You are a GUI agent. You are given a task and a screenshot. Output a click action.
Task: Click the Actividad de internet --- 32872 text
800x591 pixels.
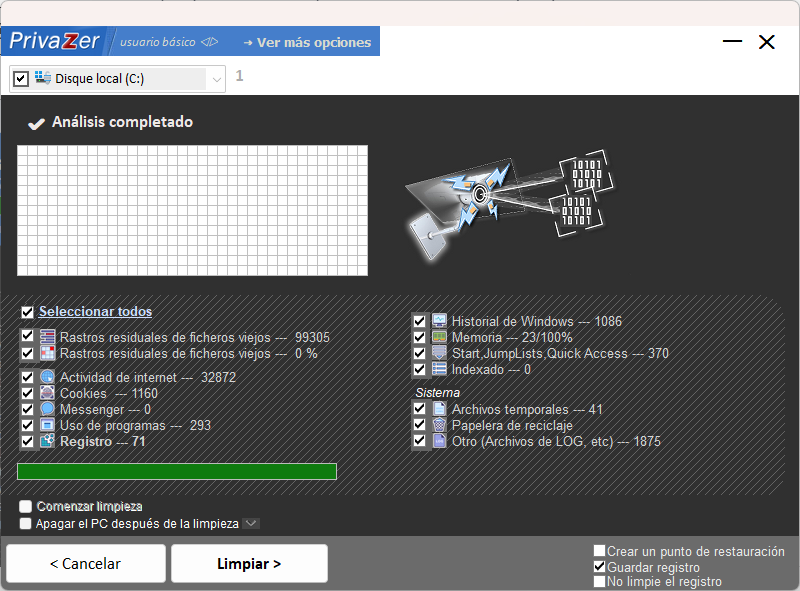[x=148, y=377]
